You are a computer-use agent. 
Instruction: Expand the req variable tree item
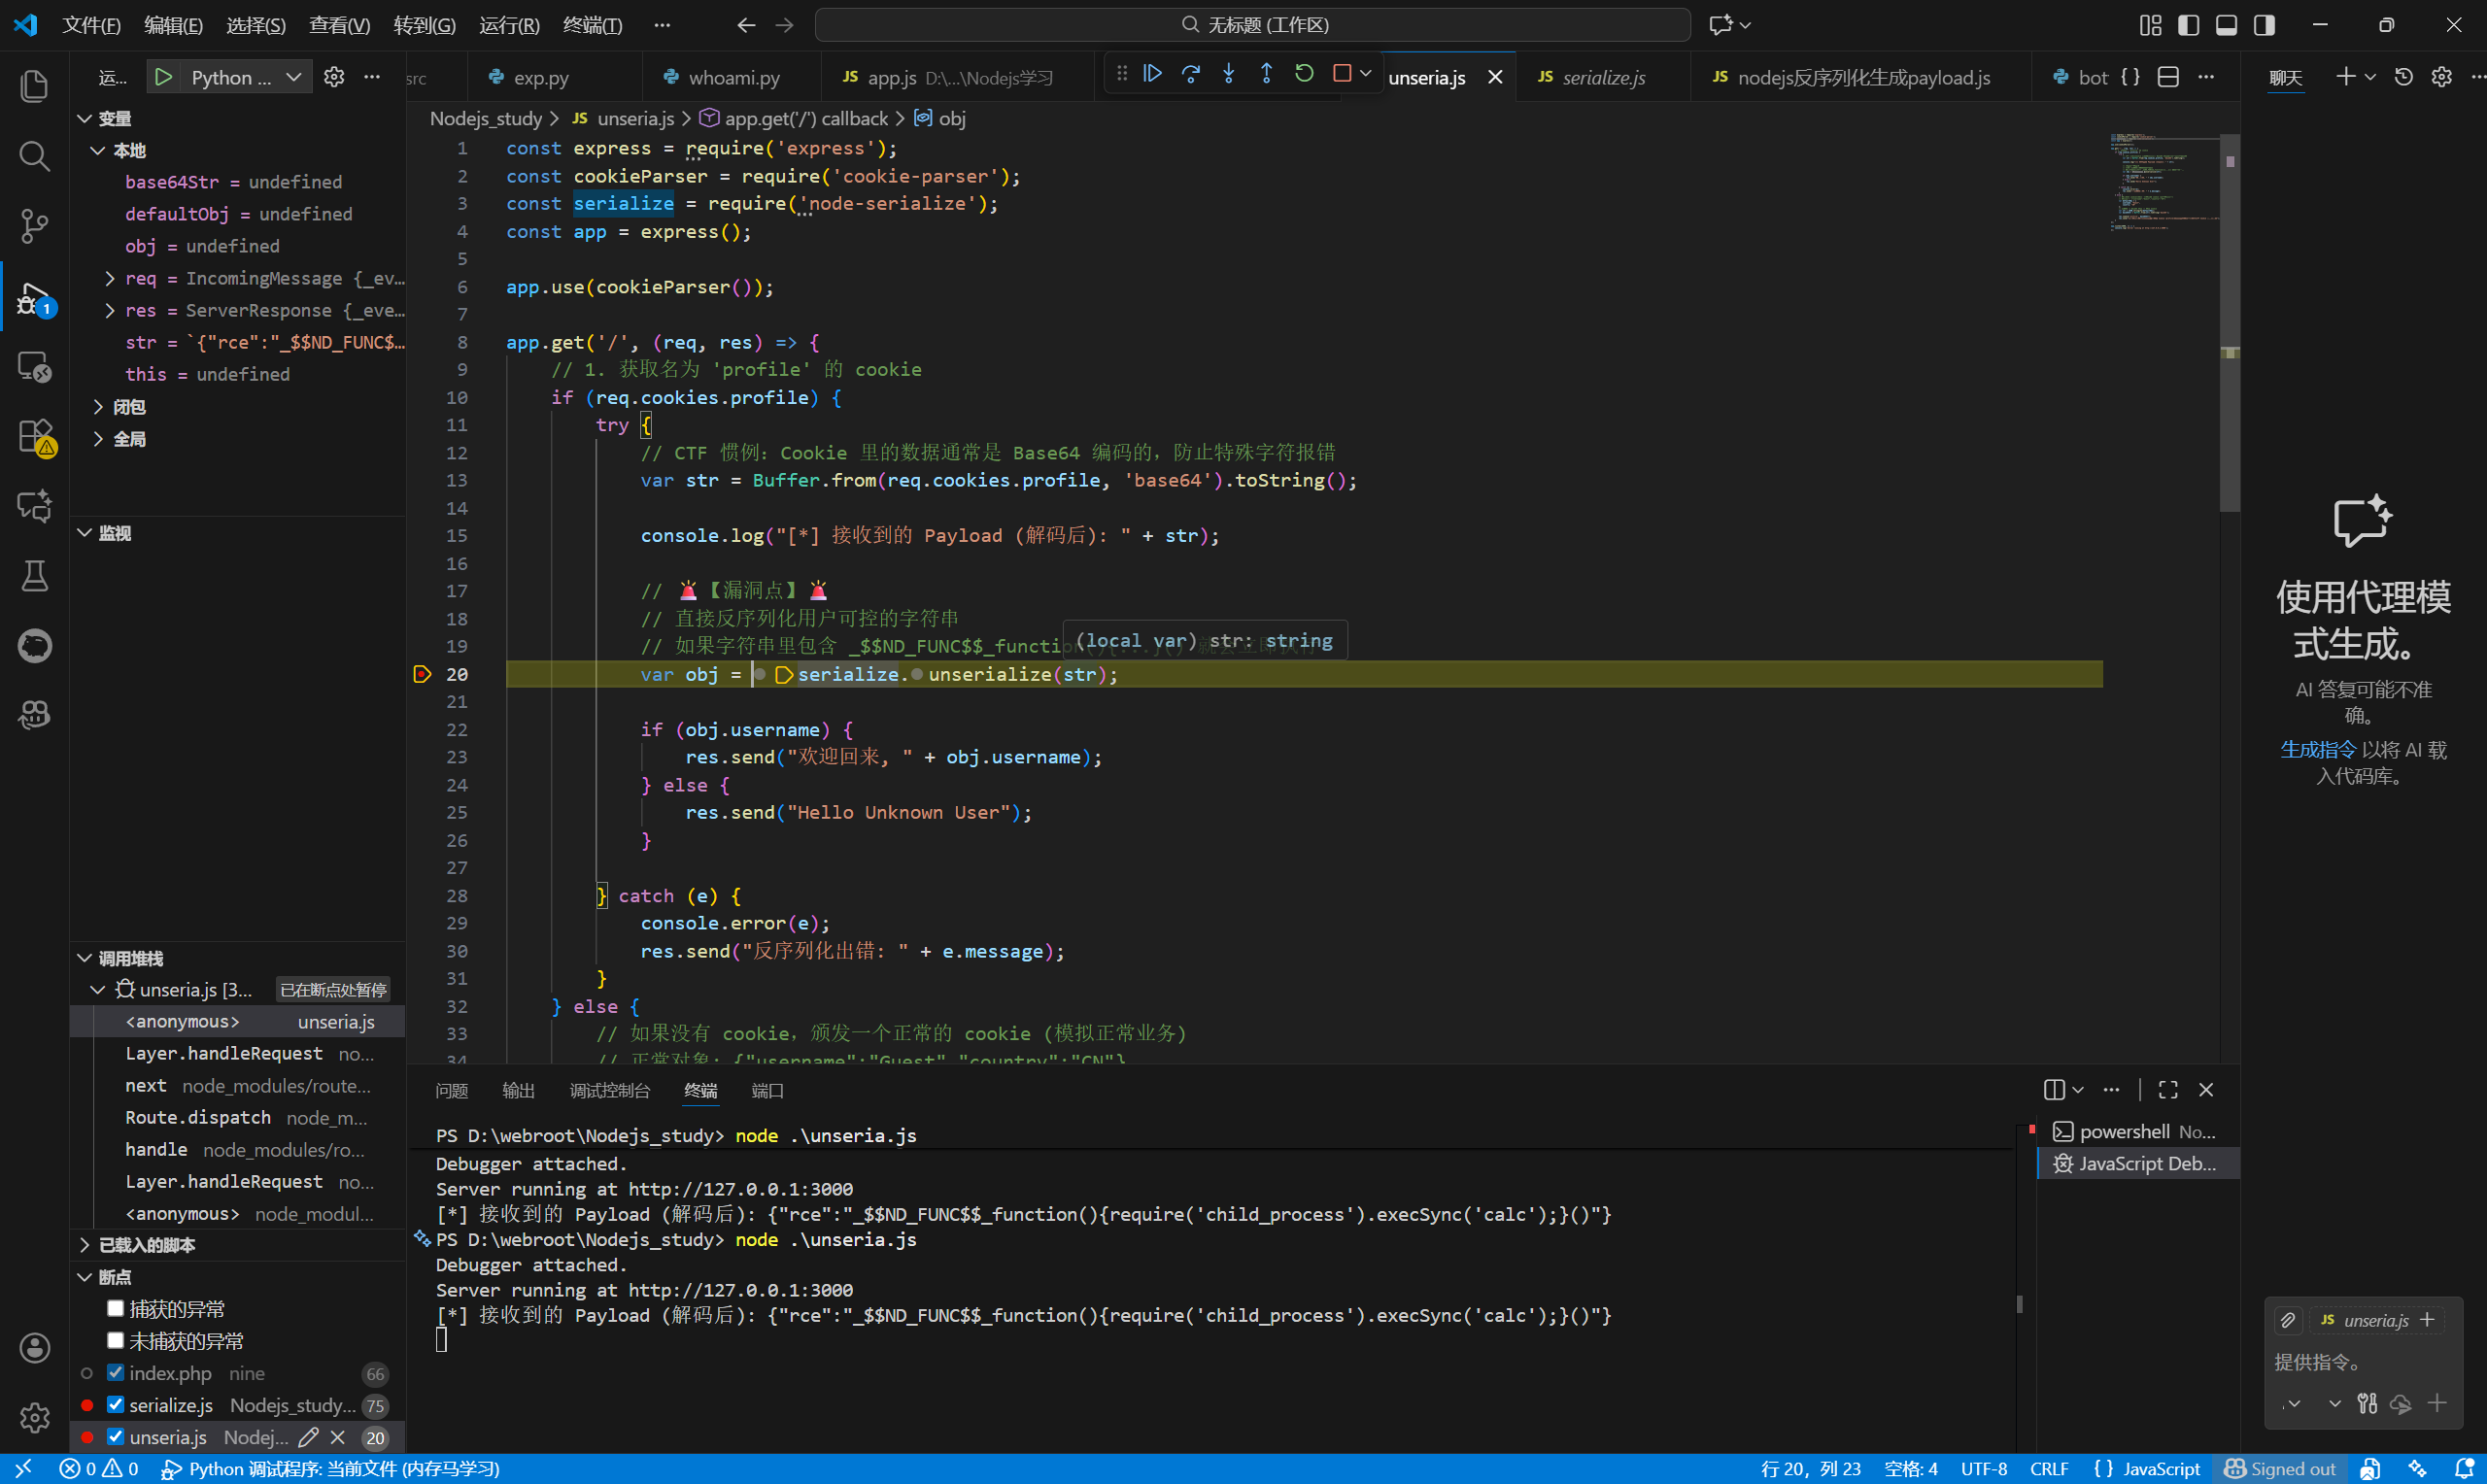(110, 278)
